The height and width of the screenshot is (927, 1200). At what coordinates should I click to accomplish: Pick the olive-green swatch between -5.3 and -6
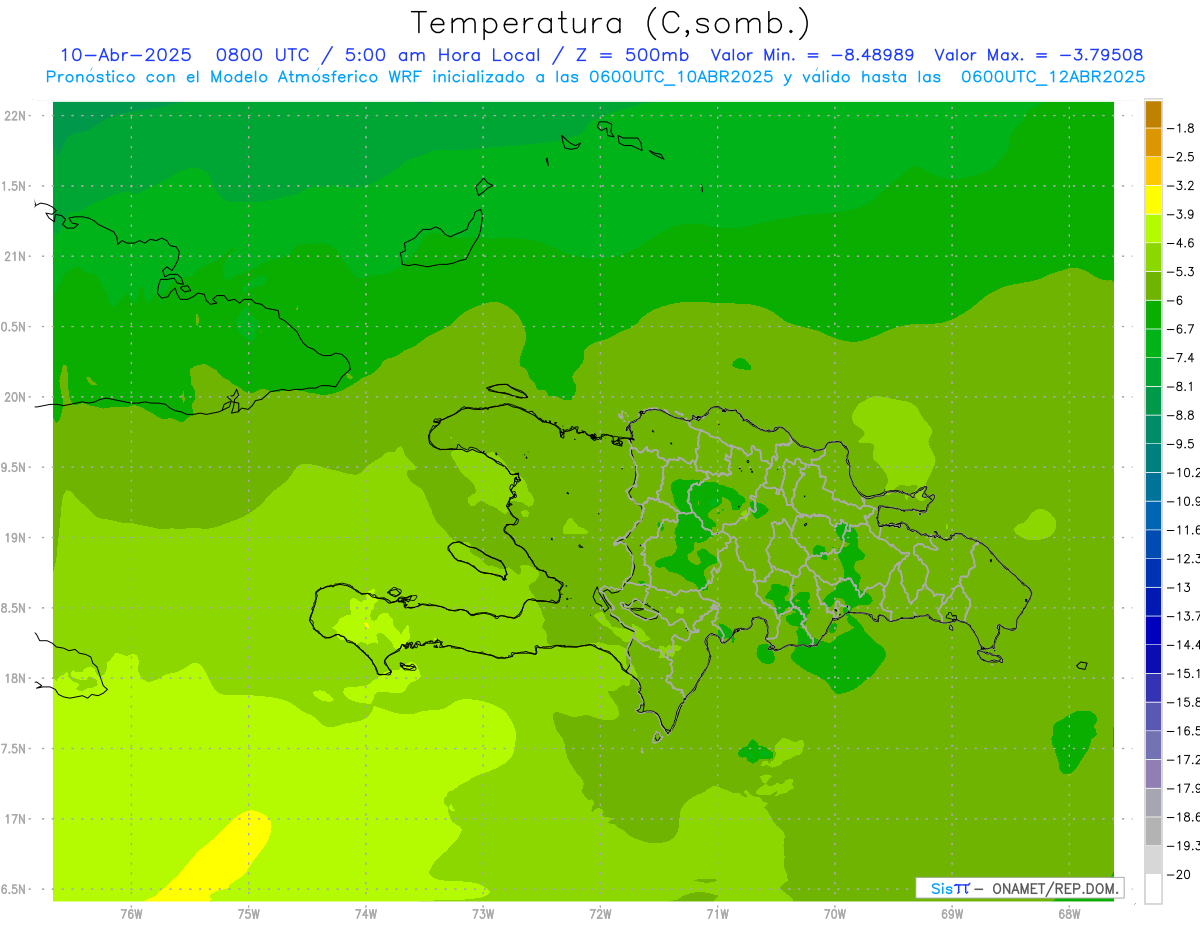[x=1153, y=286]
